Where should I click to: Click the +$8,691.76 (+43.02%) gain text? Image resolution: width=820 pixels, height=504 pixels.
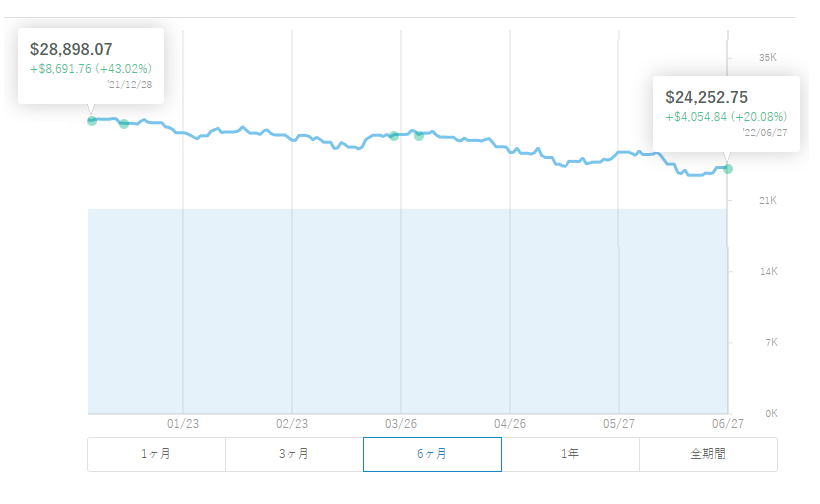91,69
